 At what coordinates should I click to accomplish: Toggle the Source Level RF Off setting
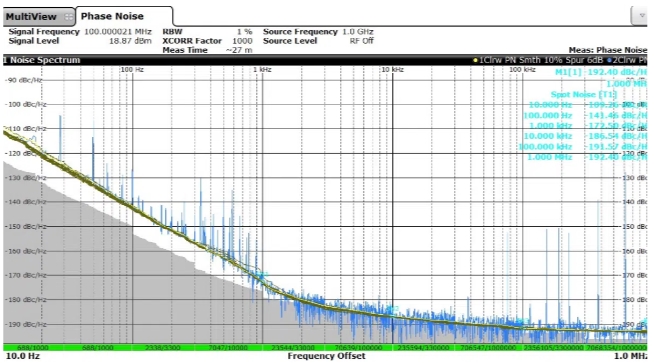coord(319,41)
